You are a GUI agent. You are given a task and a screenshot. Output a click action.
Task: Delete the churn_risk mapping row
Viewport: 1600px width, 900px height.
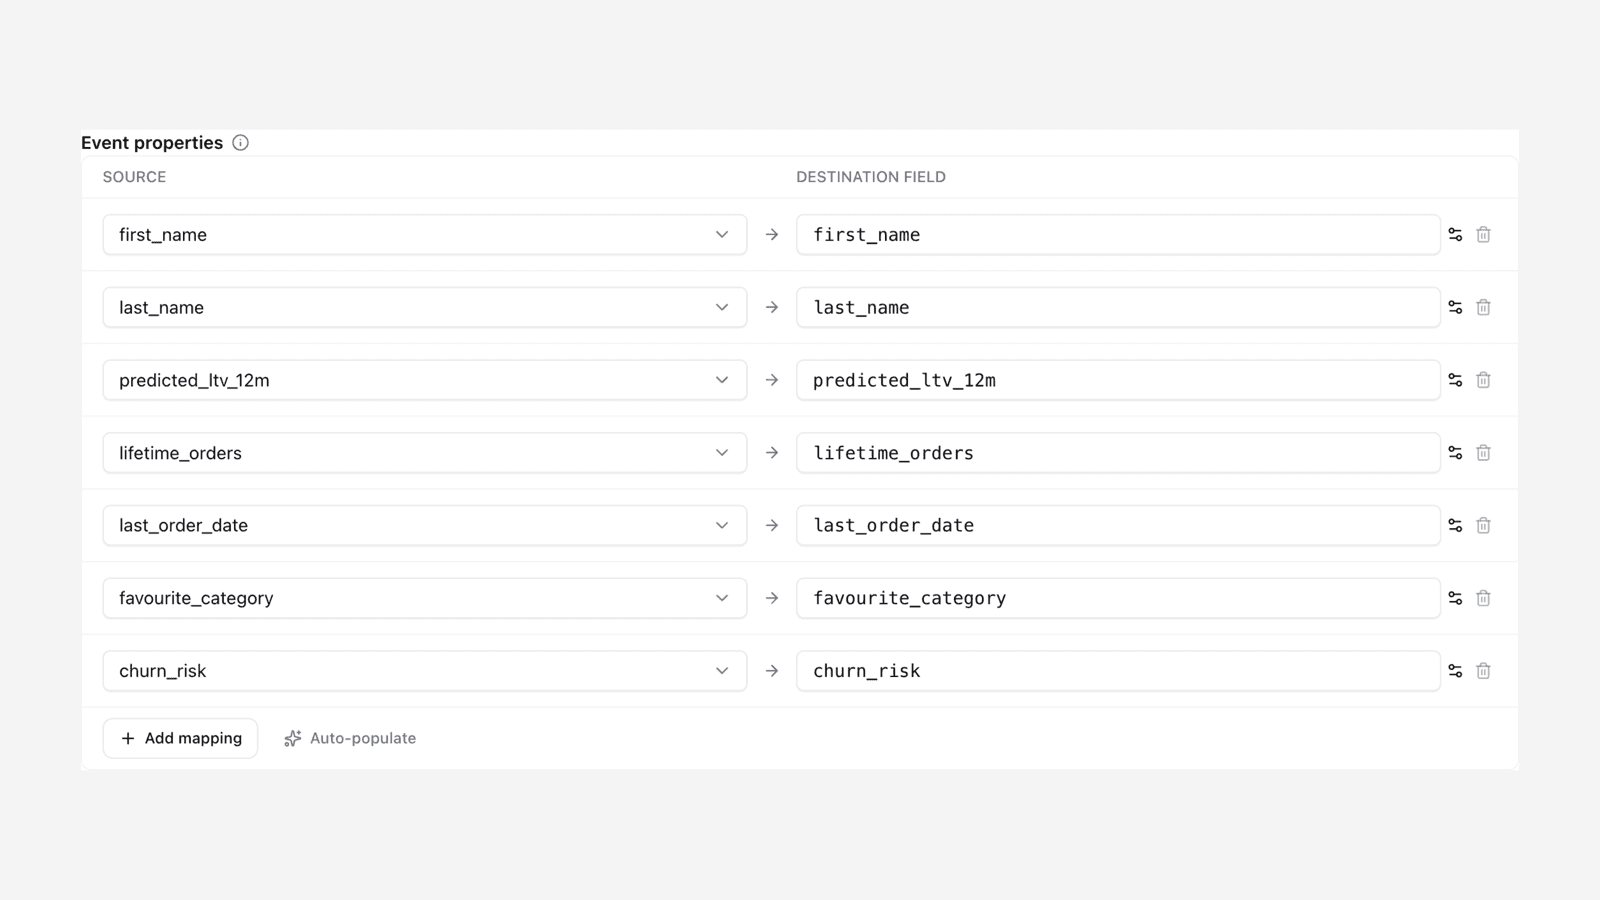pyautogui.click(x=1483, y=671)
